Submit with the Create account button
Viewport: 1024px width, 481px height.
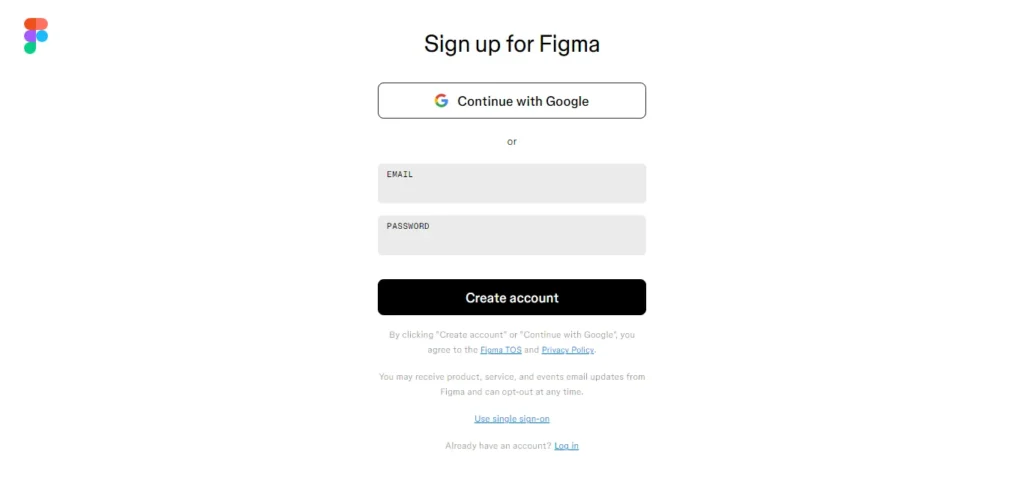[511, 298]
